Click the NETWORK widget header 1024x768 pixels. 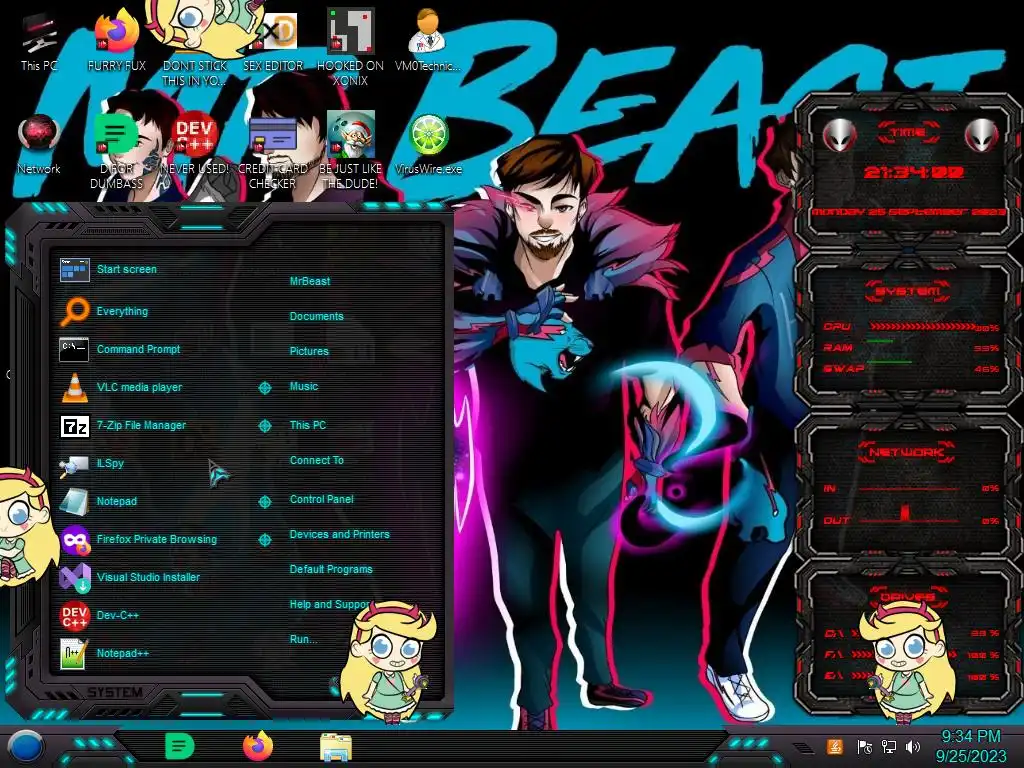[x=907, y=451]
